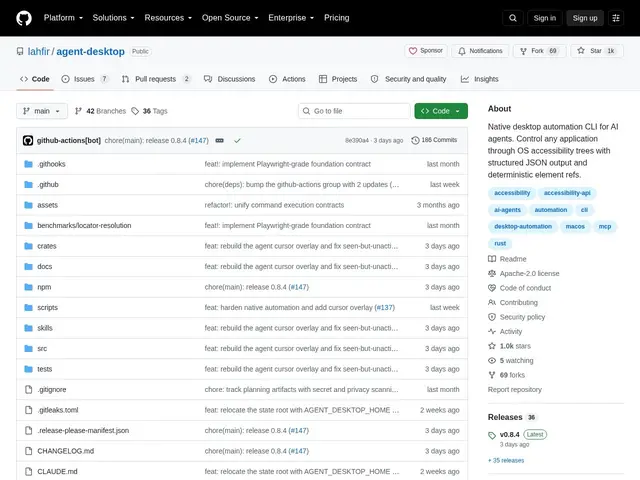Open the benchmarks/locator-resolution folder
640x480 pixels.
coord(84,225)
